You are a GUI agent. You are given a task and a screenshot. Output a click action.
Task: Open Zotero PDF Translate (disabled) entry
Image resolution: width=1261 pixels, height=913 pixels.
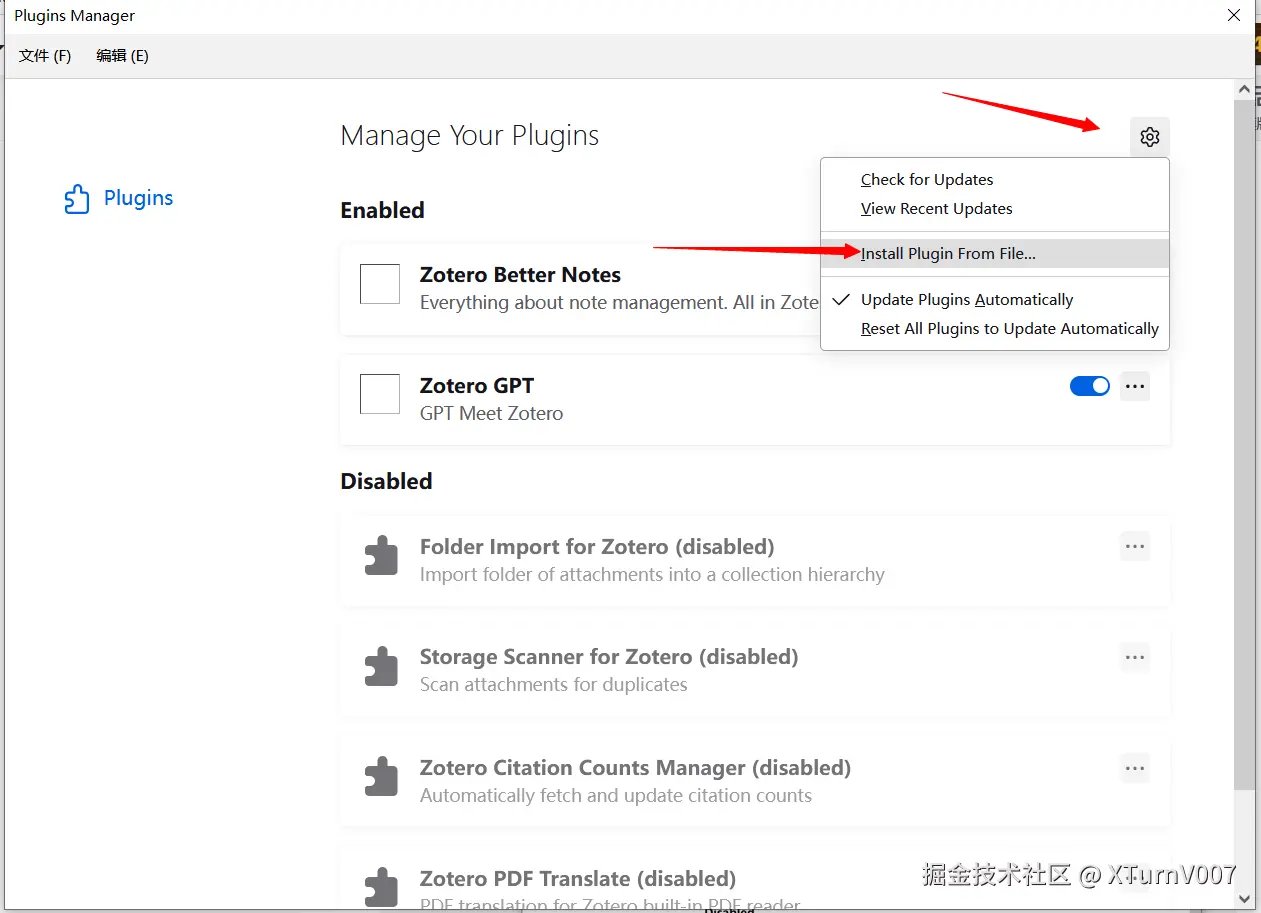click(x=755, y=880)
